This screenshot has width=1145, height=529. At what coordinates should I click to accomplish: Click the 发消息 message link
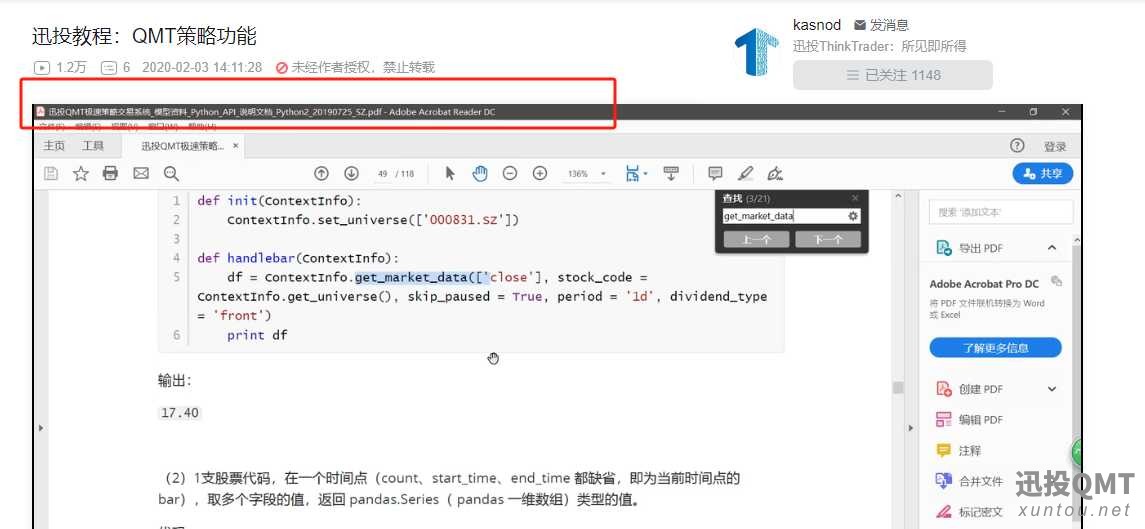pos(881,25)
